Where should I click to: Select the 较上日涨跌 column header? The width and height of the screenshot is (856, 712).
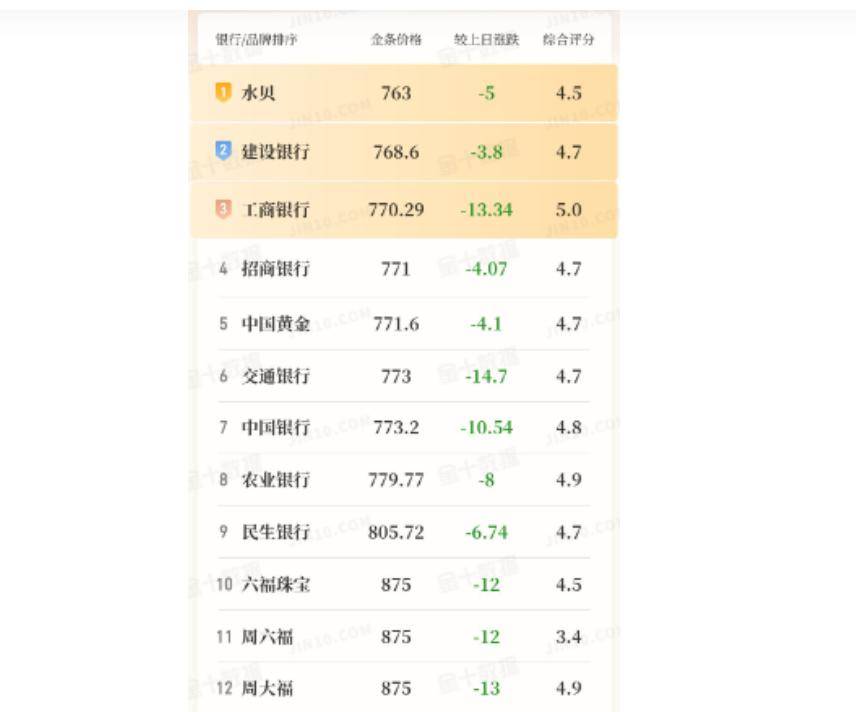coord(486,39)
